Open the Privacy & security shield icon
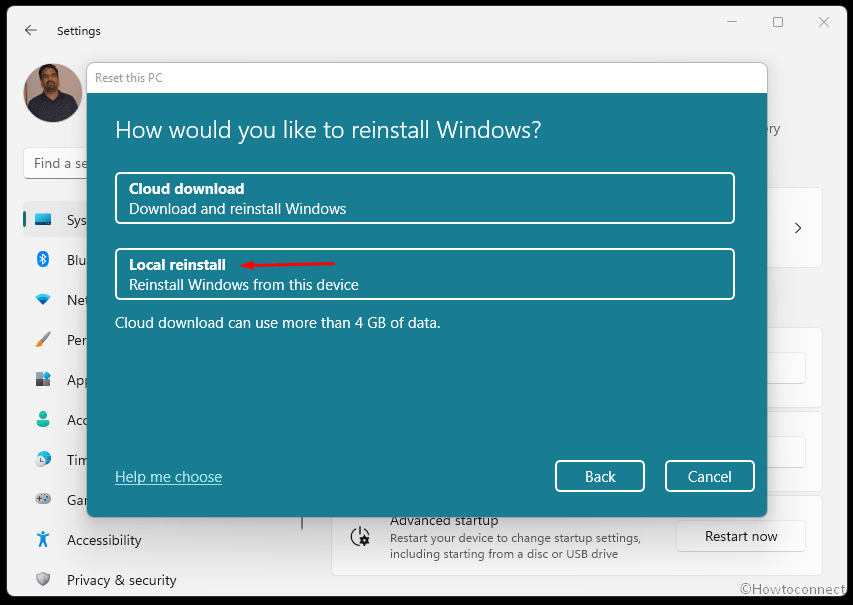853x605 pixels. tap(43, 579)
